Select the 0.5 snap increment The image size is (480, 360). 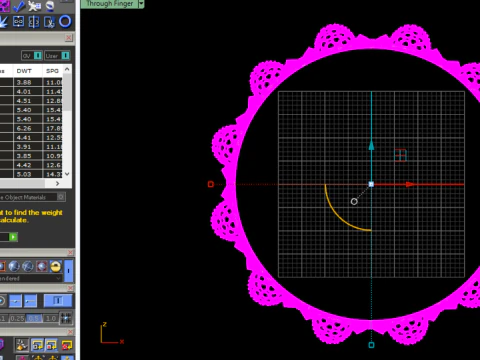click(34, 318)
